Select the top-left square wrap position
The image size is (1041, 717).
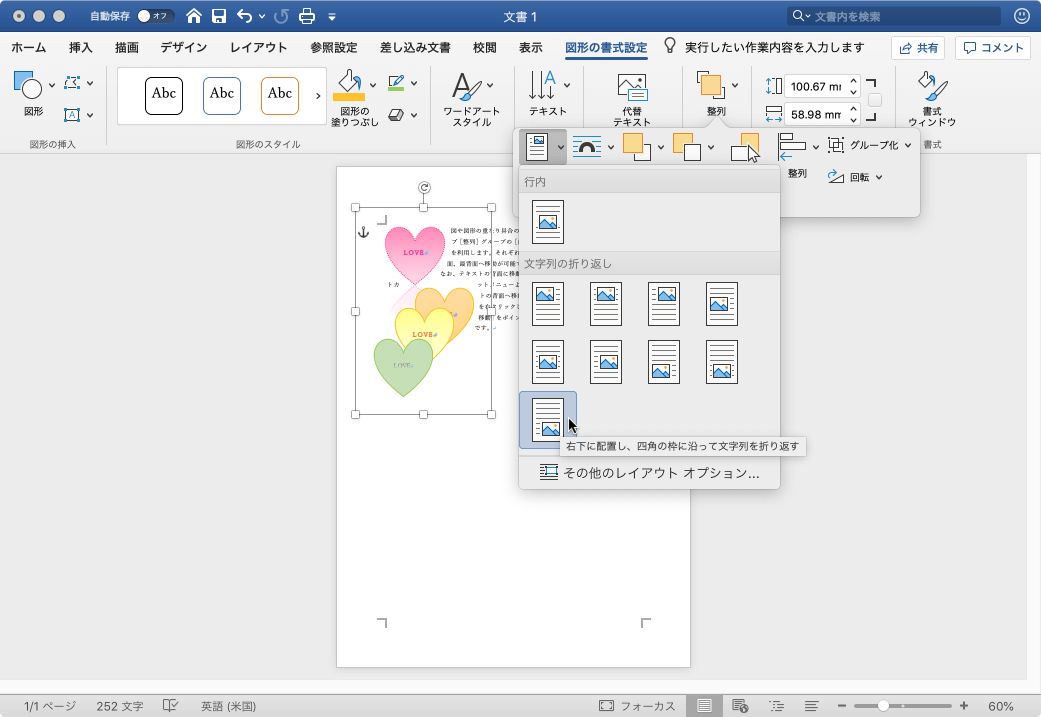tap(548, 304)
